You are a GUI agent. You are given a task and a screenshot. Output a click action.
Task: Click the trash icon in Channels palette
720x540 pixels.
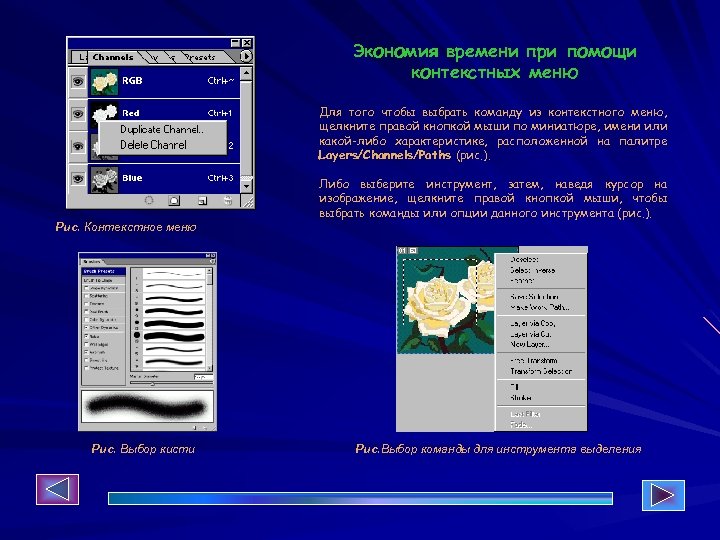[x=228, y=201]
